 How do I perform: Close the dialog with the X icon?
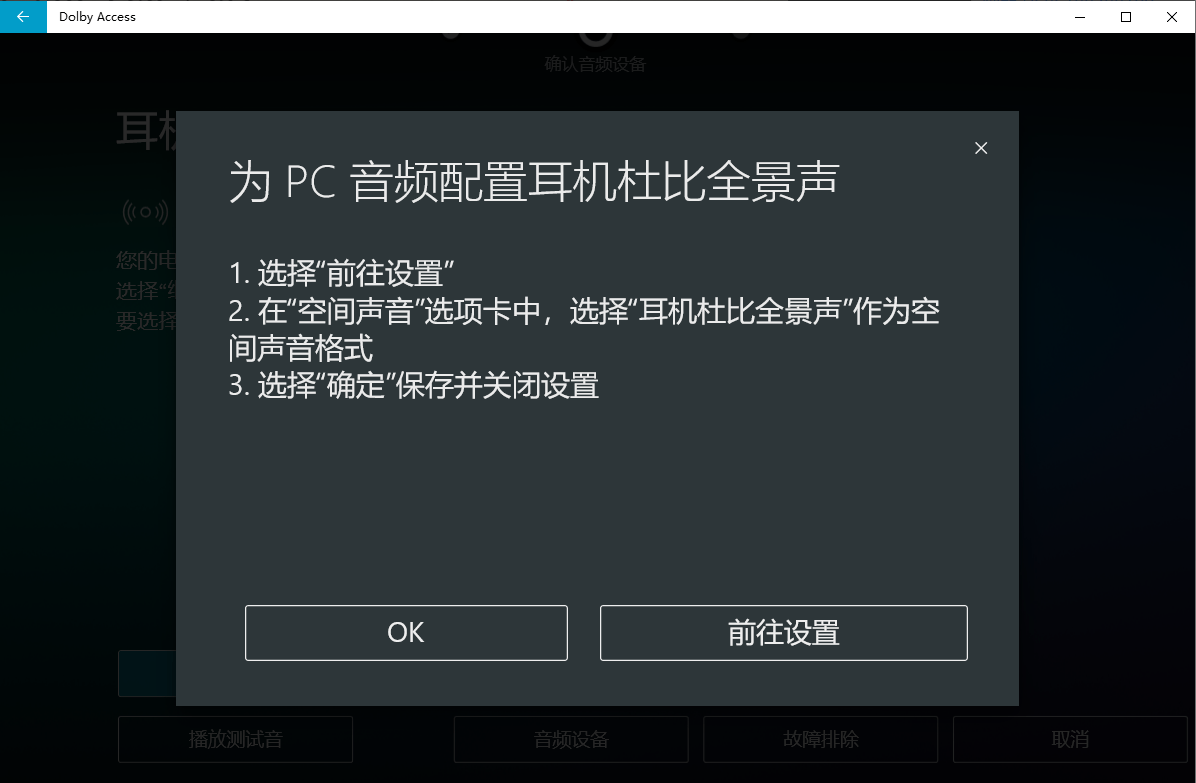981,148
